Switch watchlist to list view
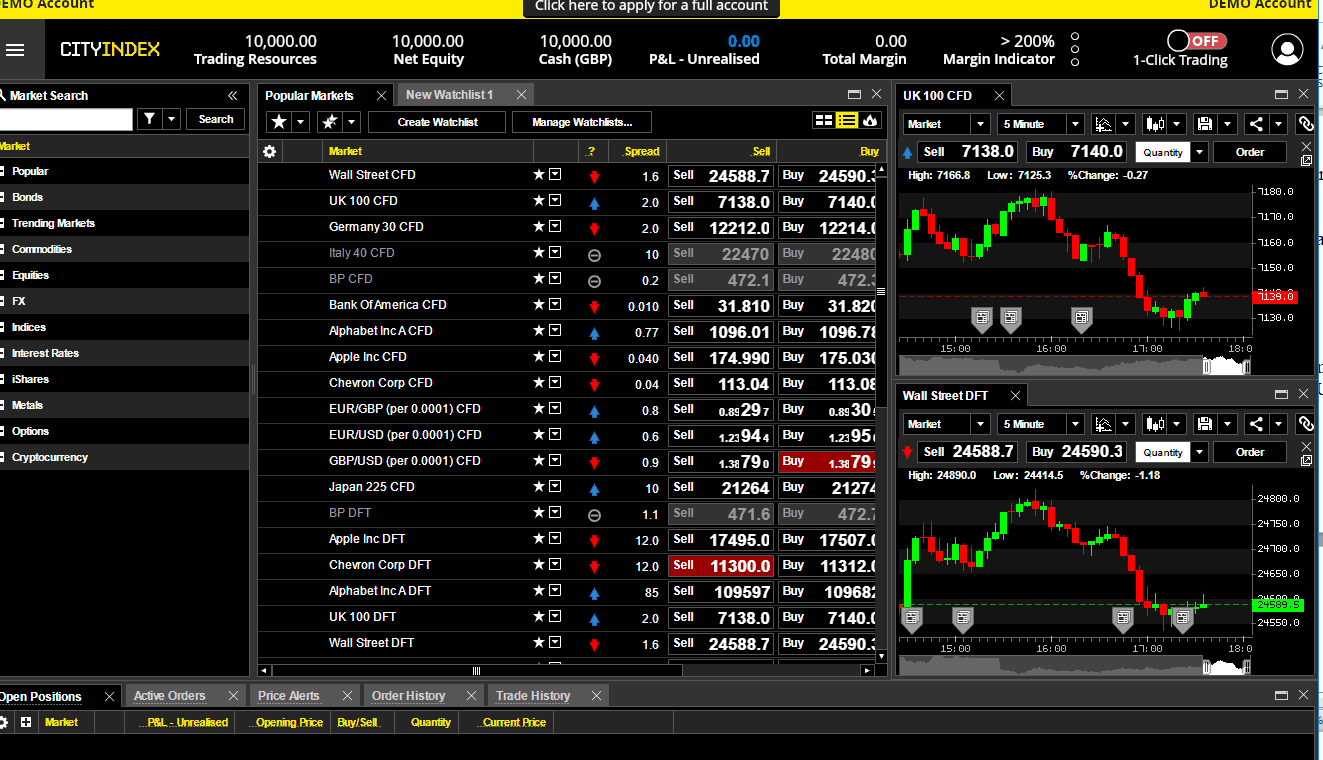The width and height of the screenshot is (1323, 760). pos(847,121)
